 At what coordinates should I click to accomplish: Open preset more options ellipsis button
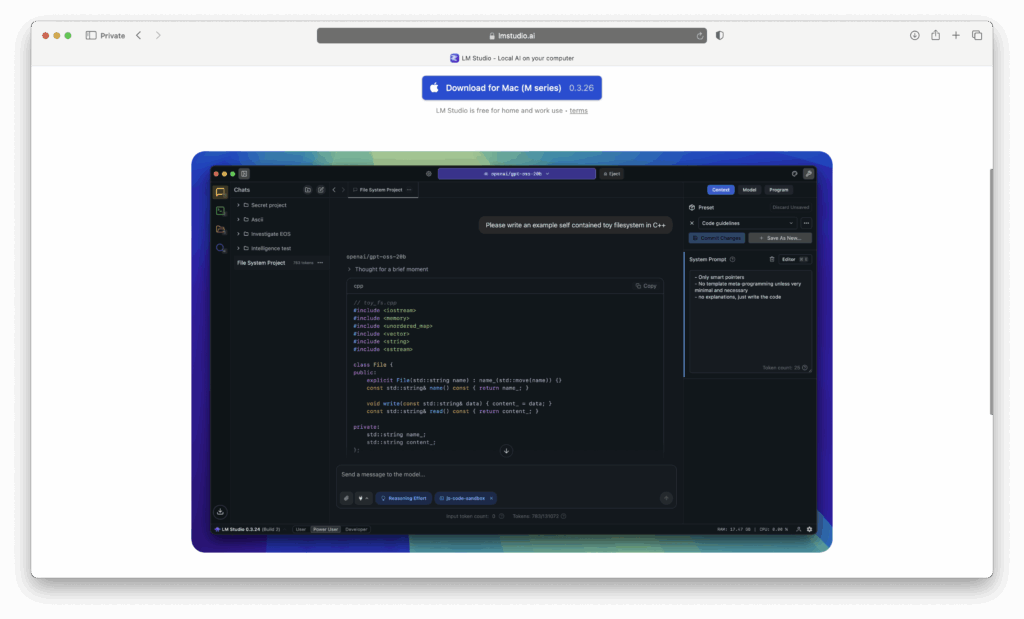click(807, 223)
